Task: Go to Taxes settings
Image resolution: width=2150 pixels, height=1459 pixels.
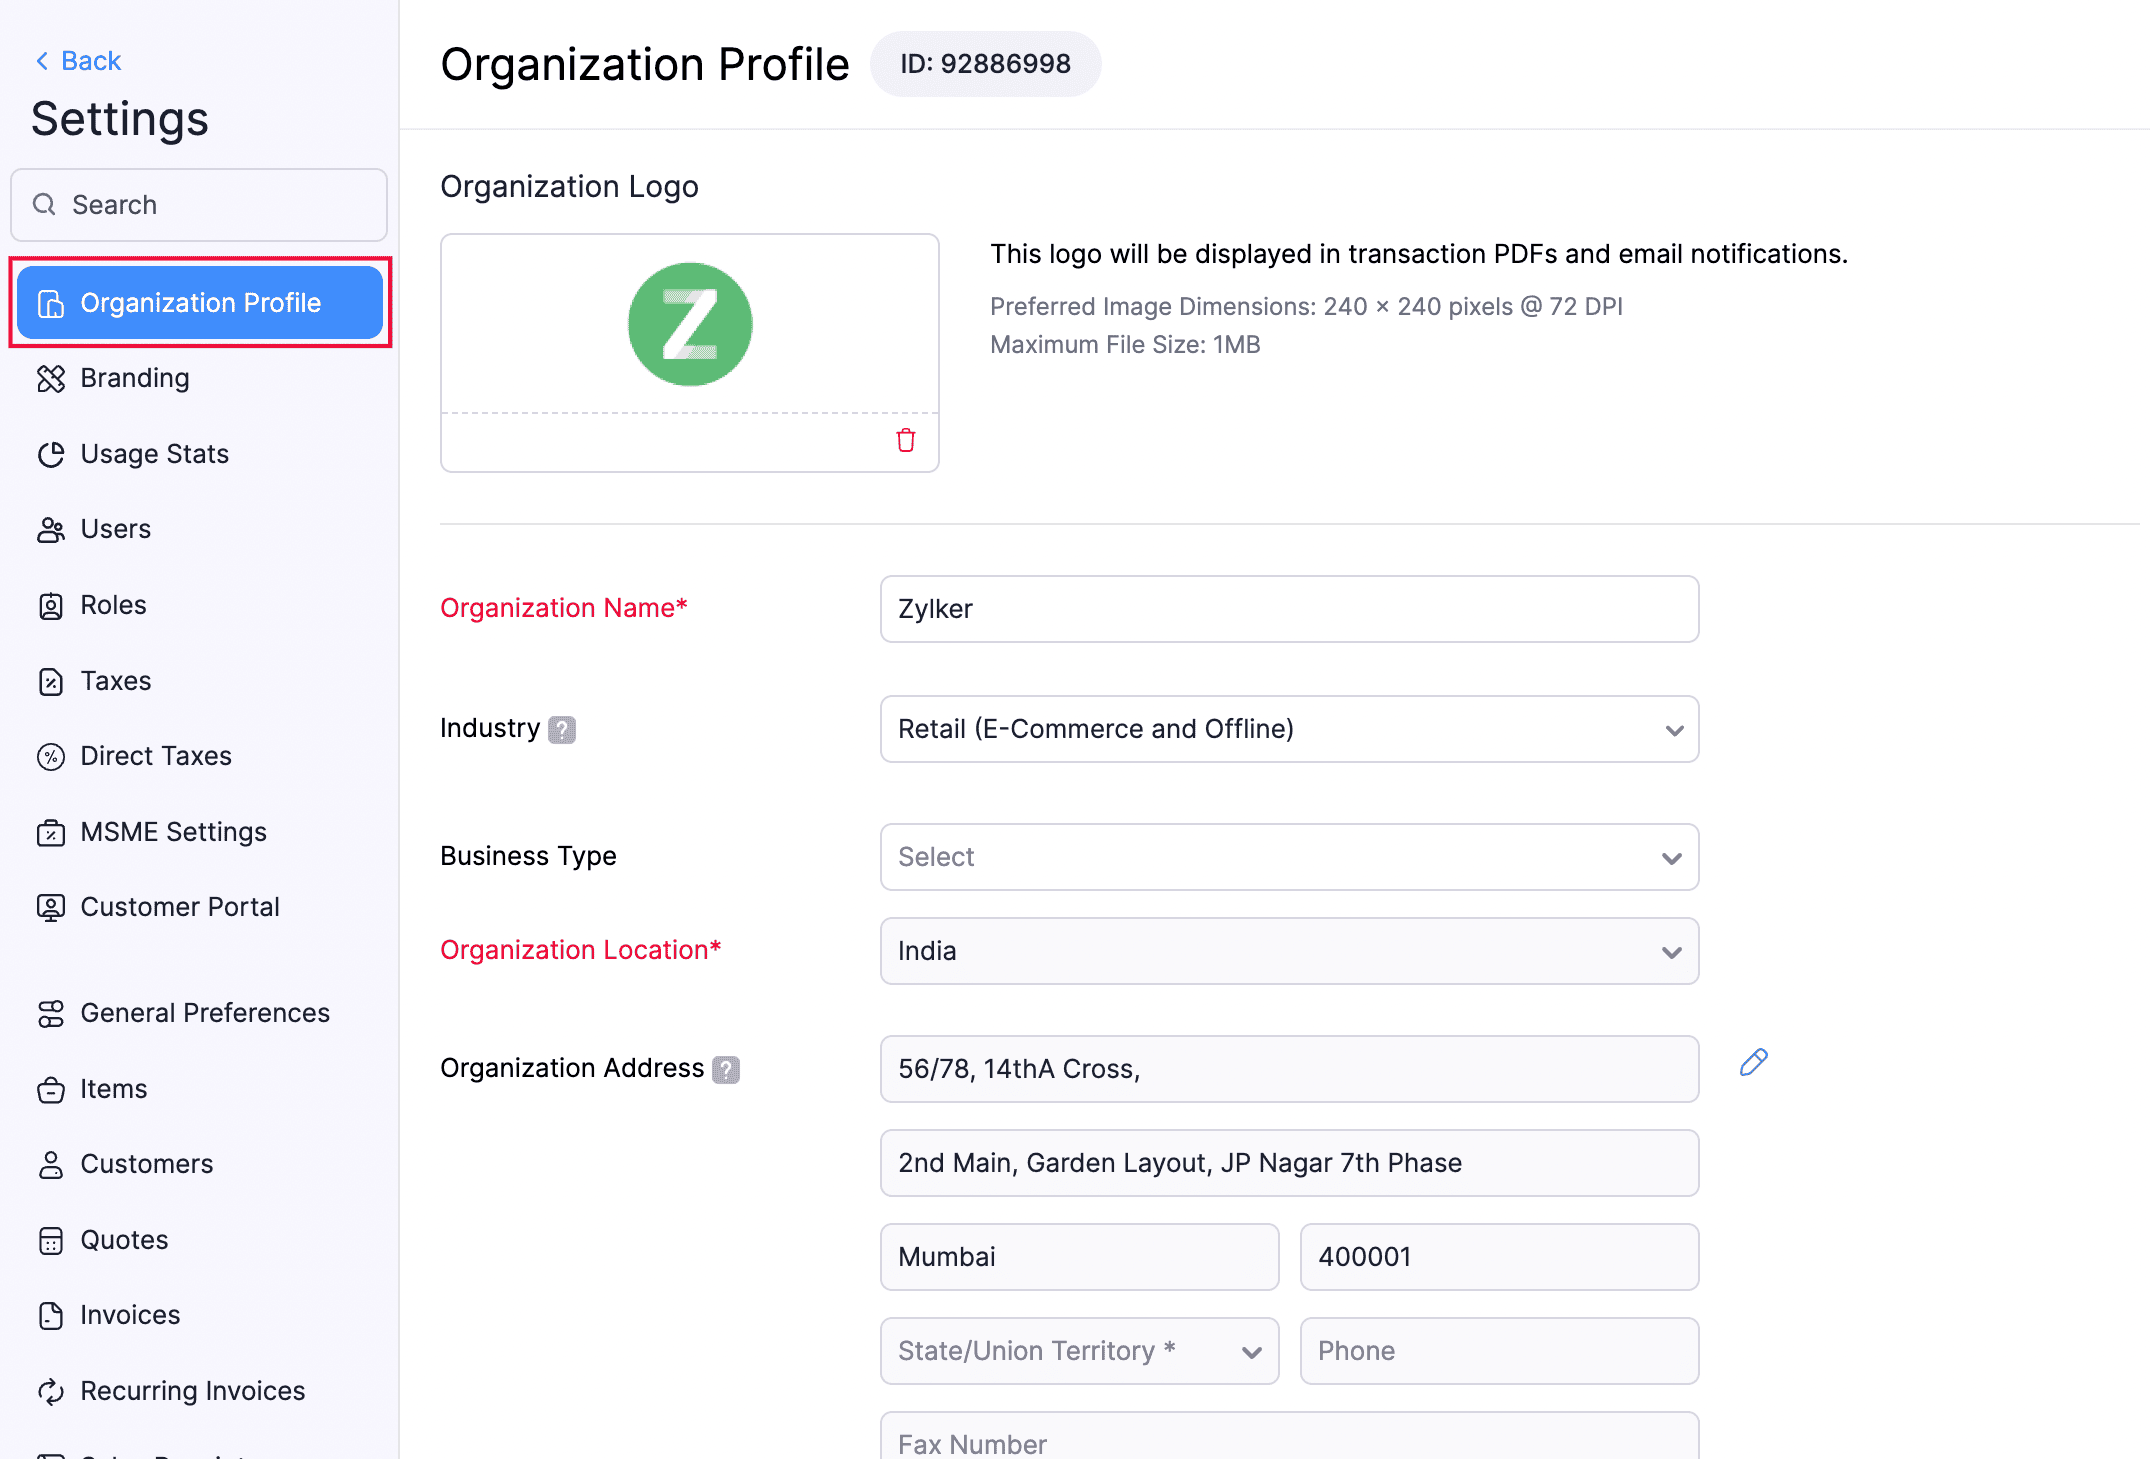Action: coord(115,681)
